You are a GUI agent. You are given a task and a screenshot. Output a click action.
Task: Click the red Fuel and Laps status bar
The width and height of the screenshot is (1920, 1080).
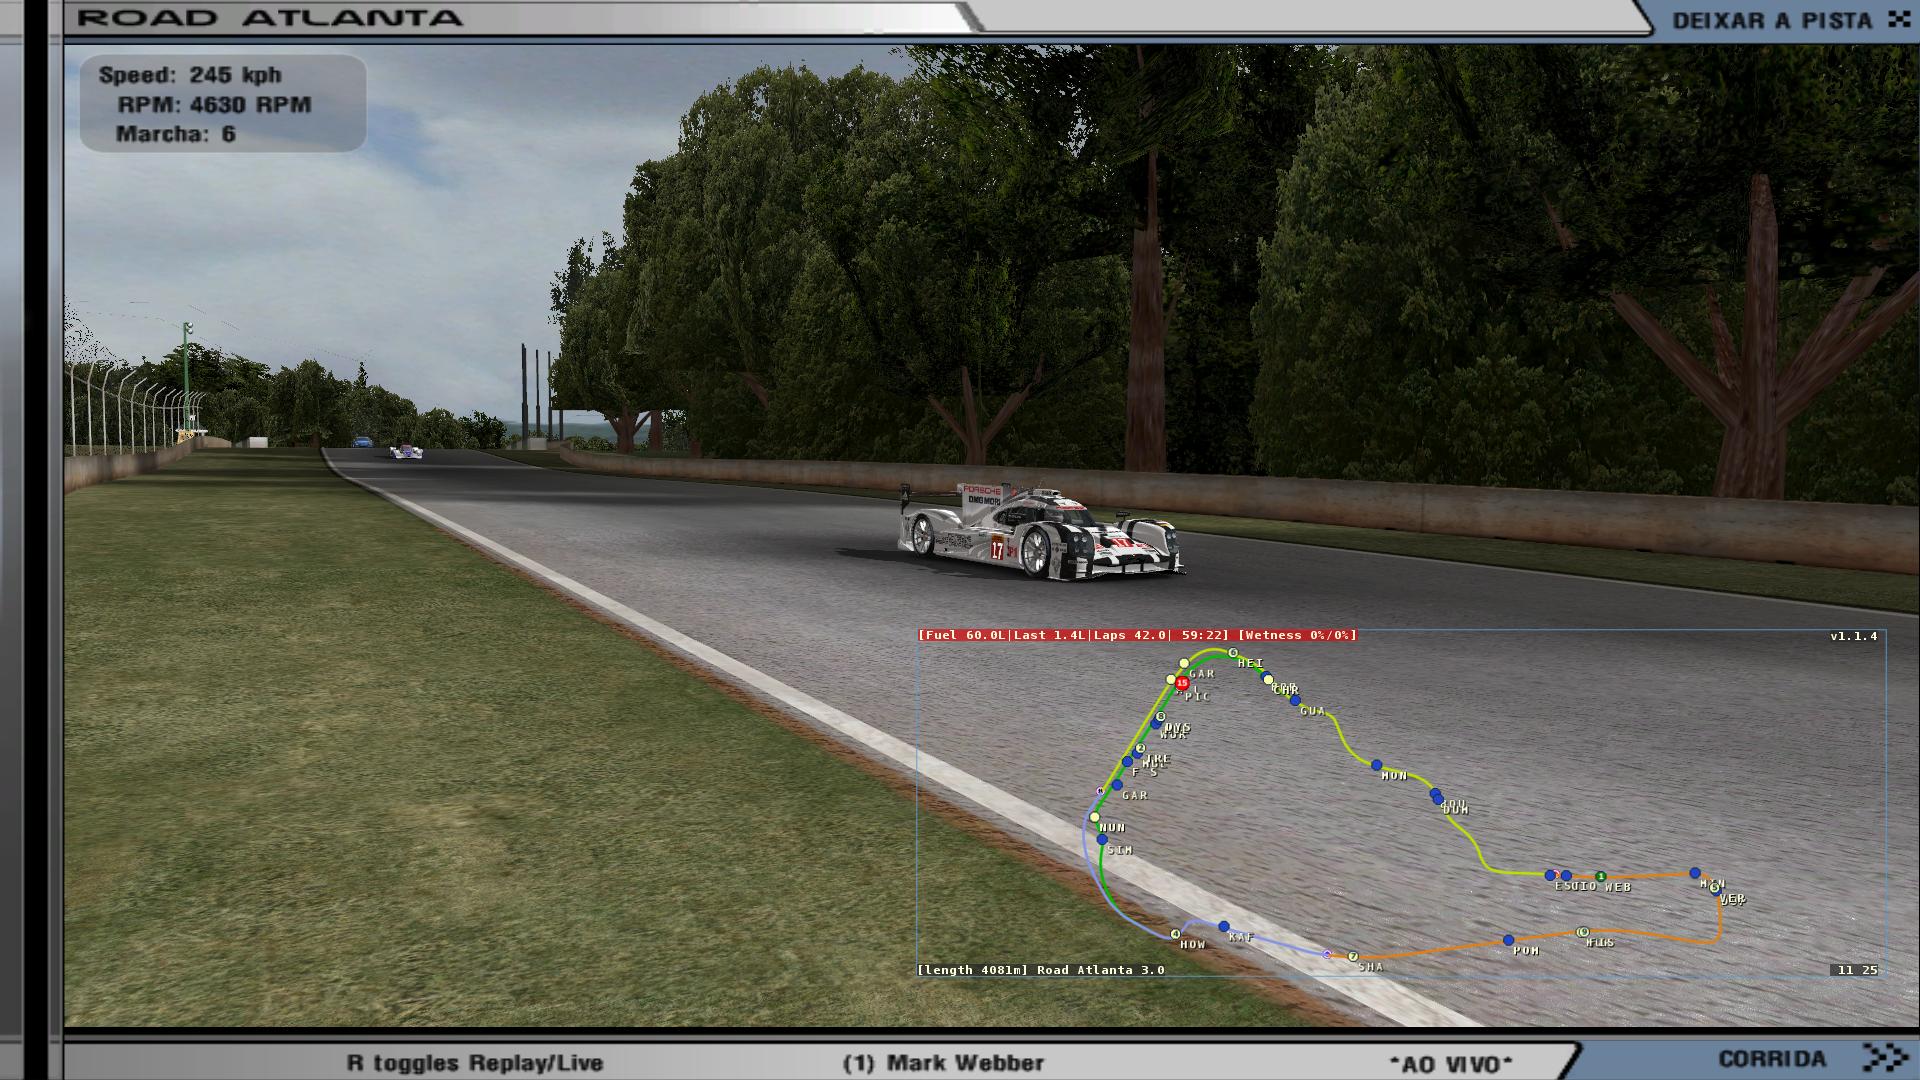(x=1137, y=635)
